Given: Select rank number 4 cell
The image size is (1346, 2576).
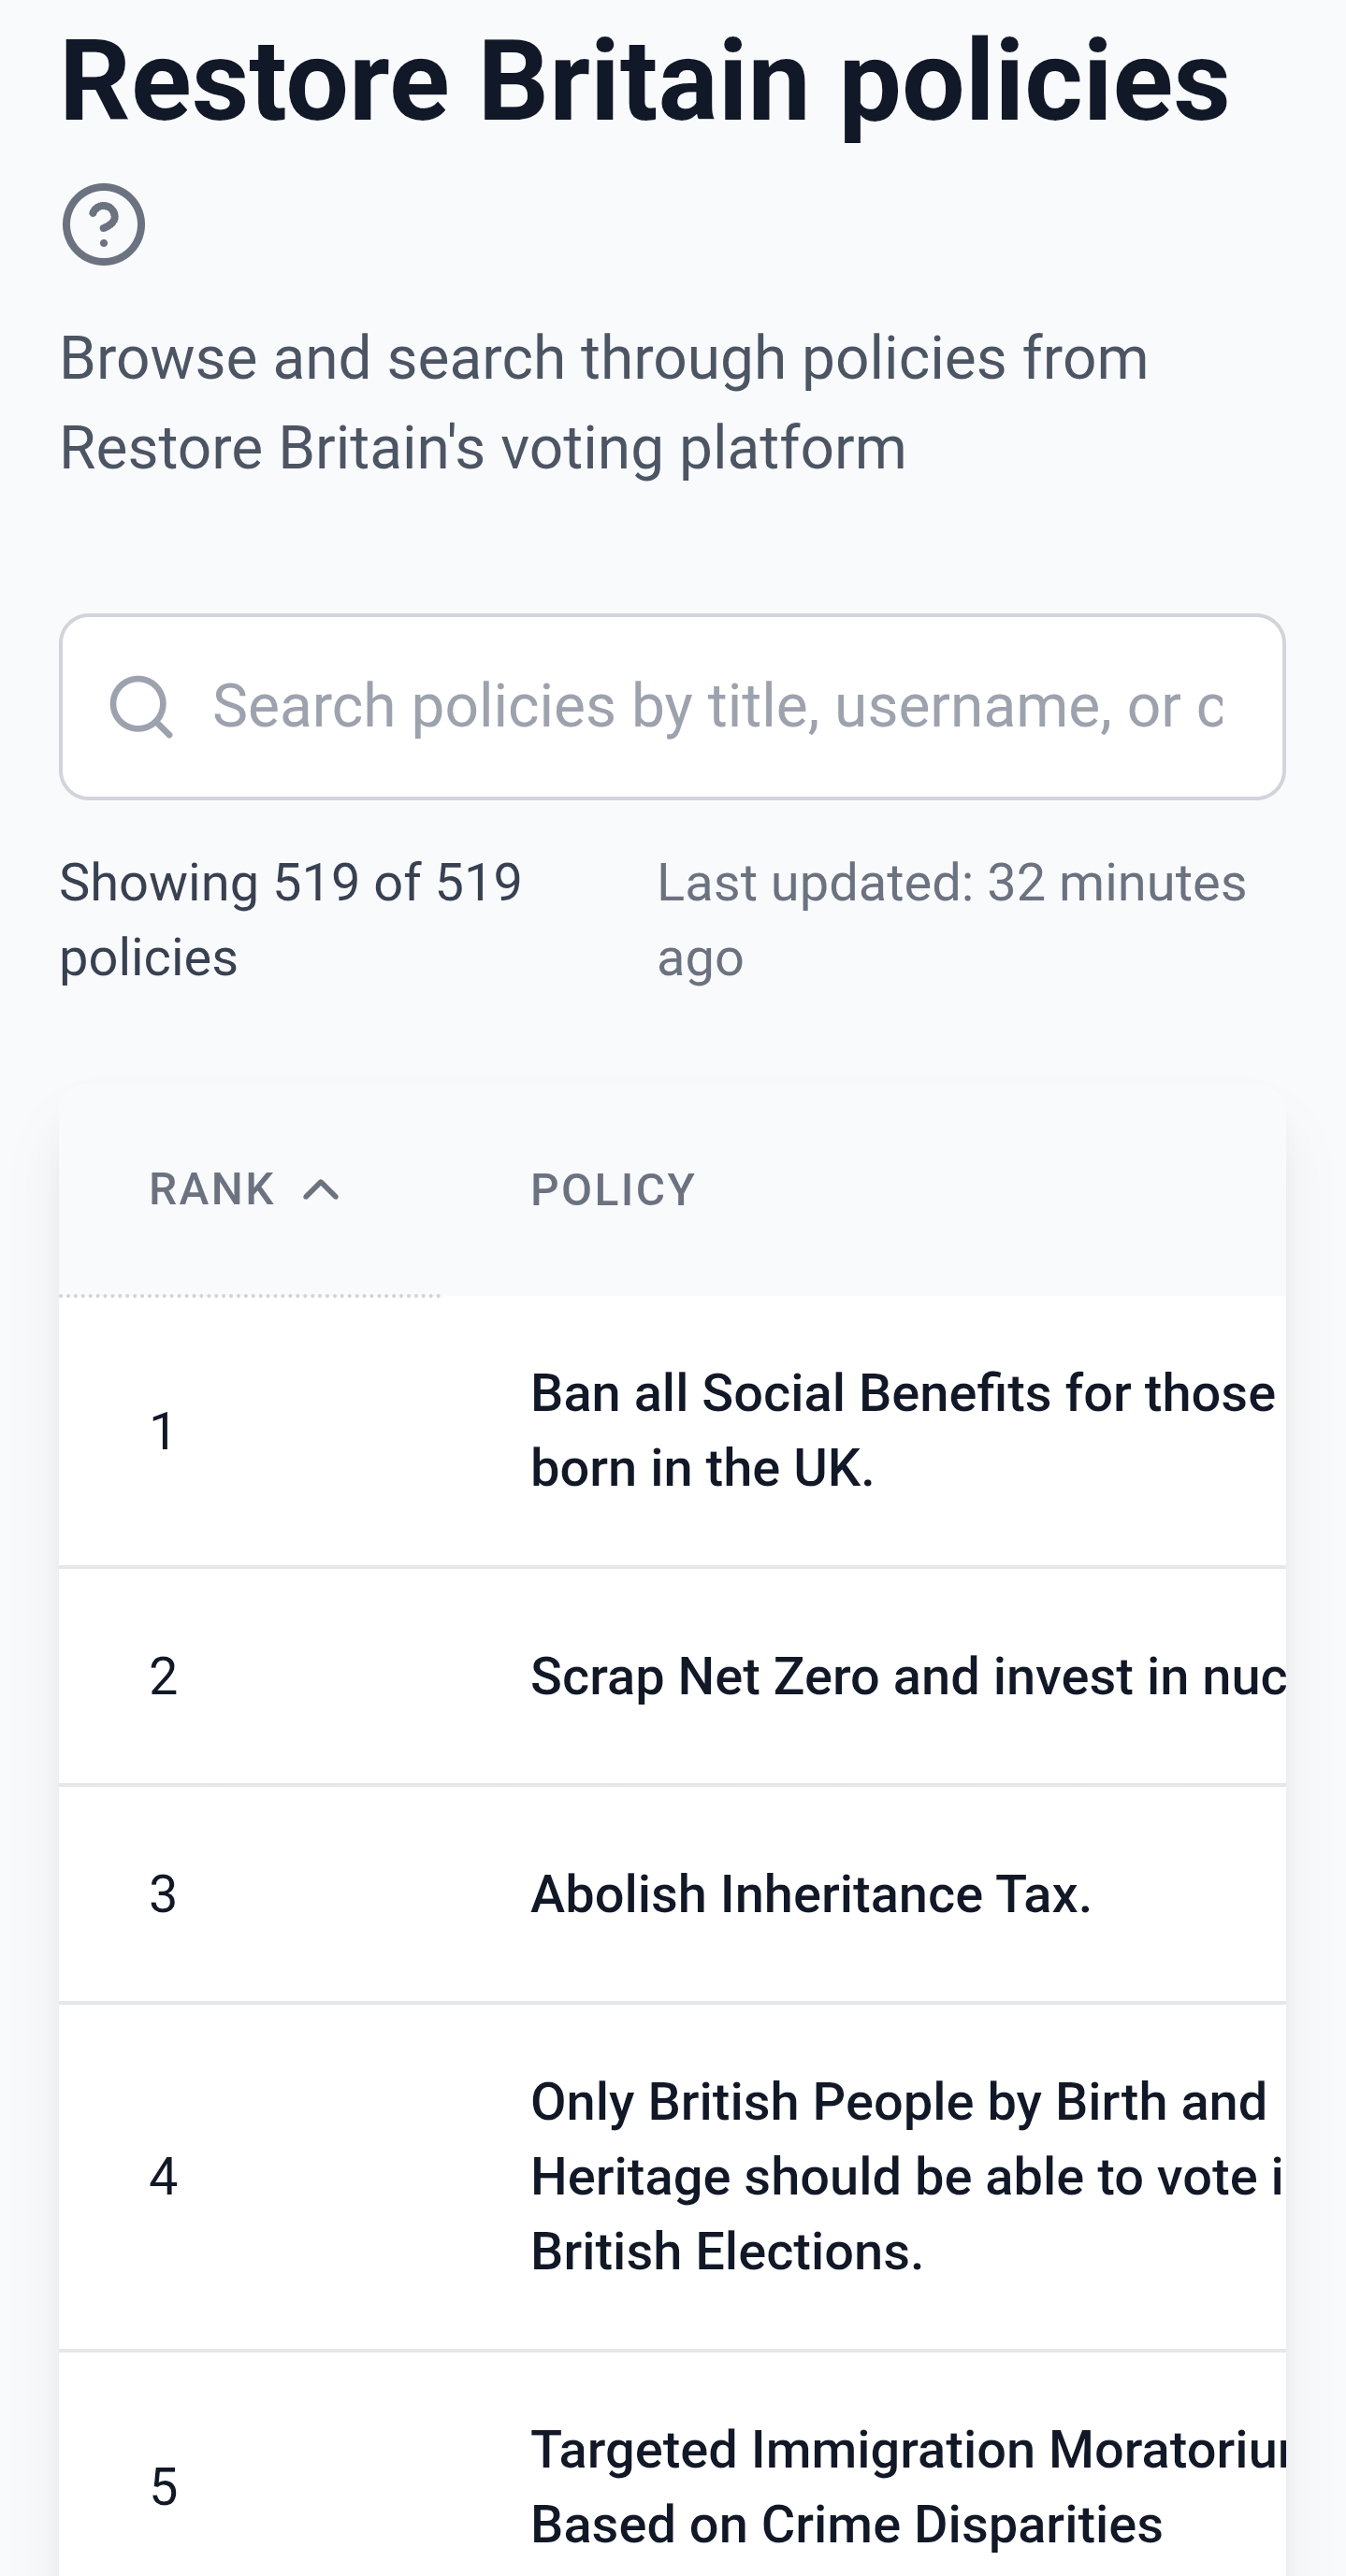Looking at the screenshot, I should [x=163, y=2176].
